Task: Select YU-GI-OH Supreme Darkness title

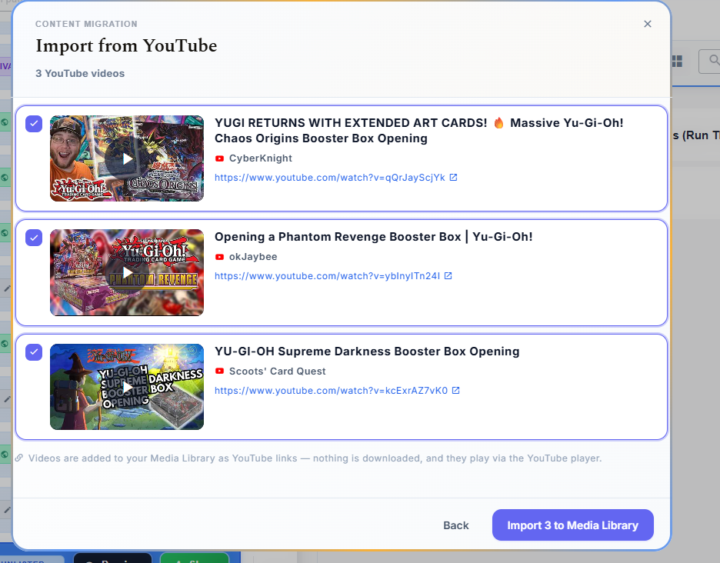Action: tap(367, 351)
